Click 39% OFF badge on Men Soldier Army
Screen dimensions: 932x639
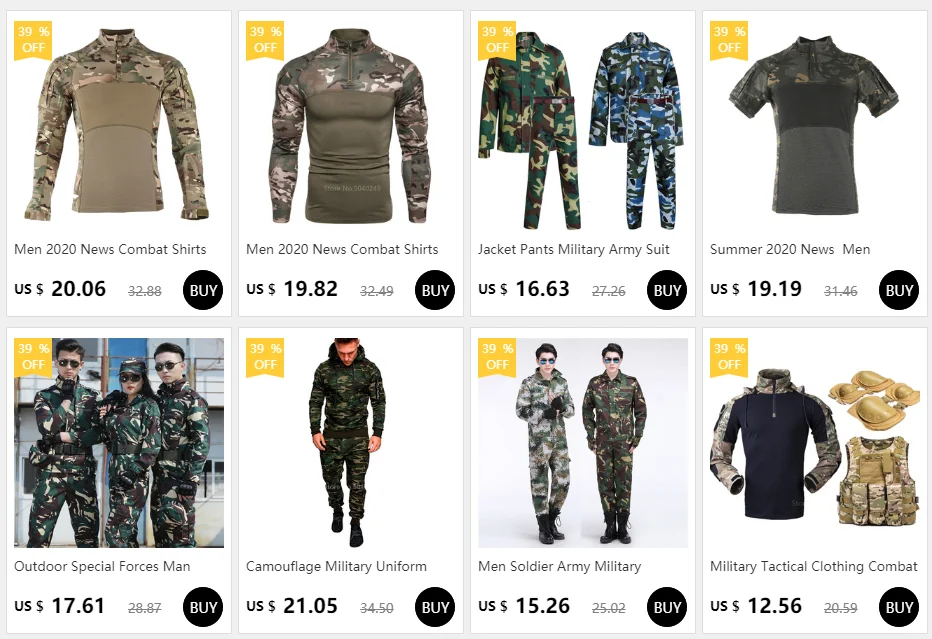(497, 357)
